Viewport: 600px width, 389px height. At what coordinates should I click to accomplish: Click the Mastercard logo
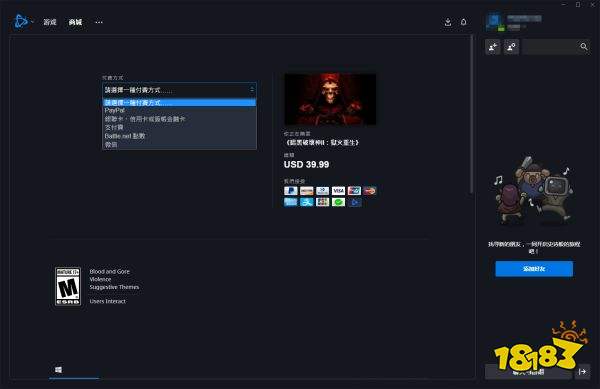tap(370, 190)
